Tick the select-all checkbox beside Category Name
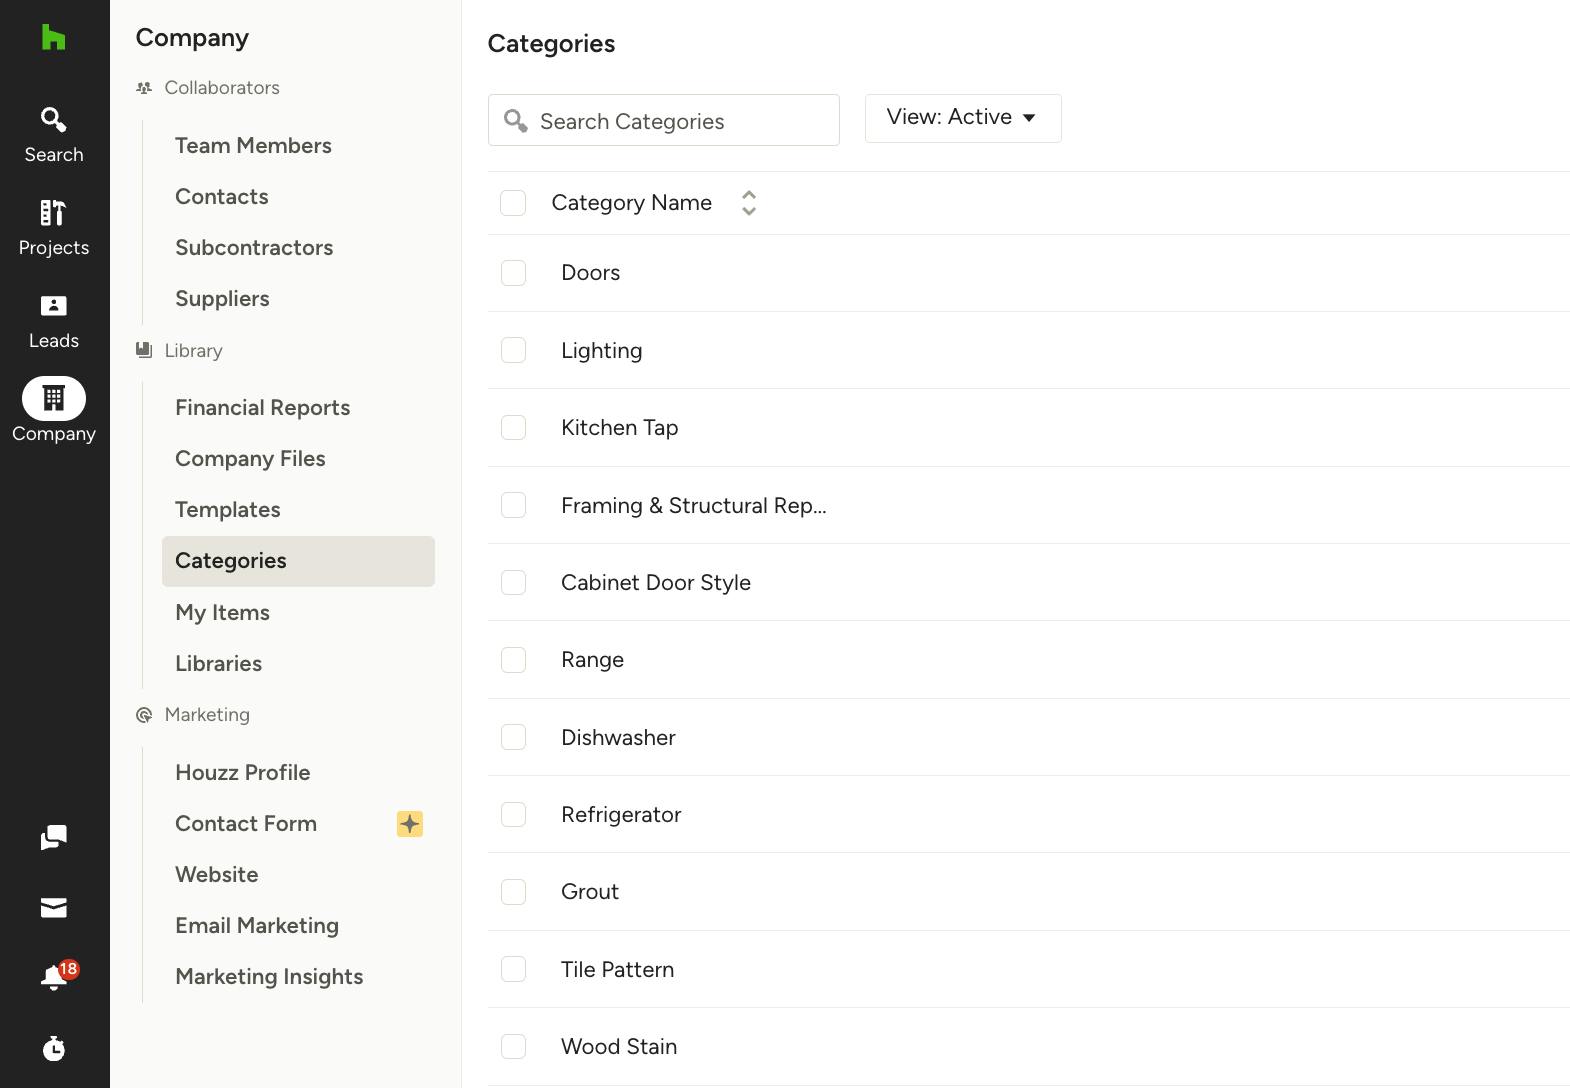Screen dimensions: 1570x1088 tap(513, 203)
